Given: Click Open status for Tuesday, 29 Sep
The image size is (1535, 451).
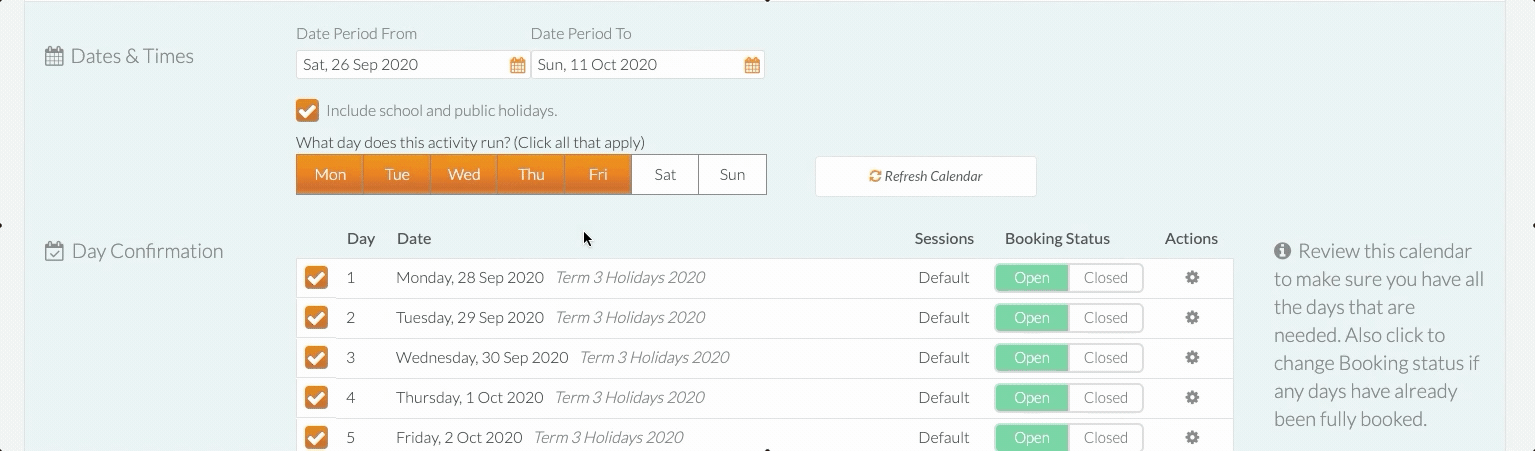Looking at the screenshot, I should (x=1032, y=318).
